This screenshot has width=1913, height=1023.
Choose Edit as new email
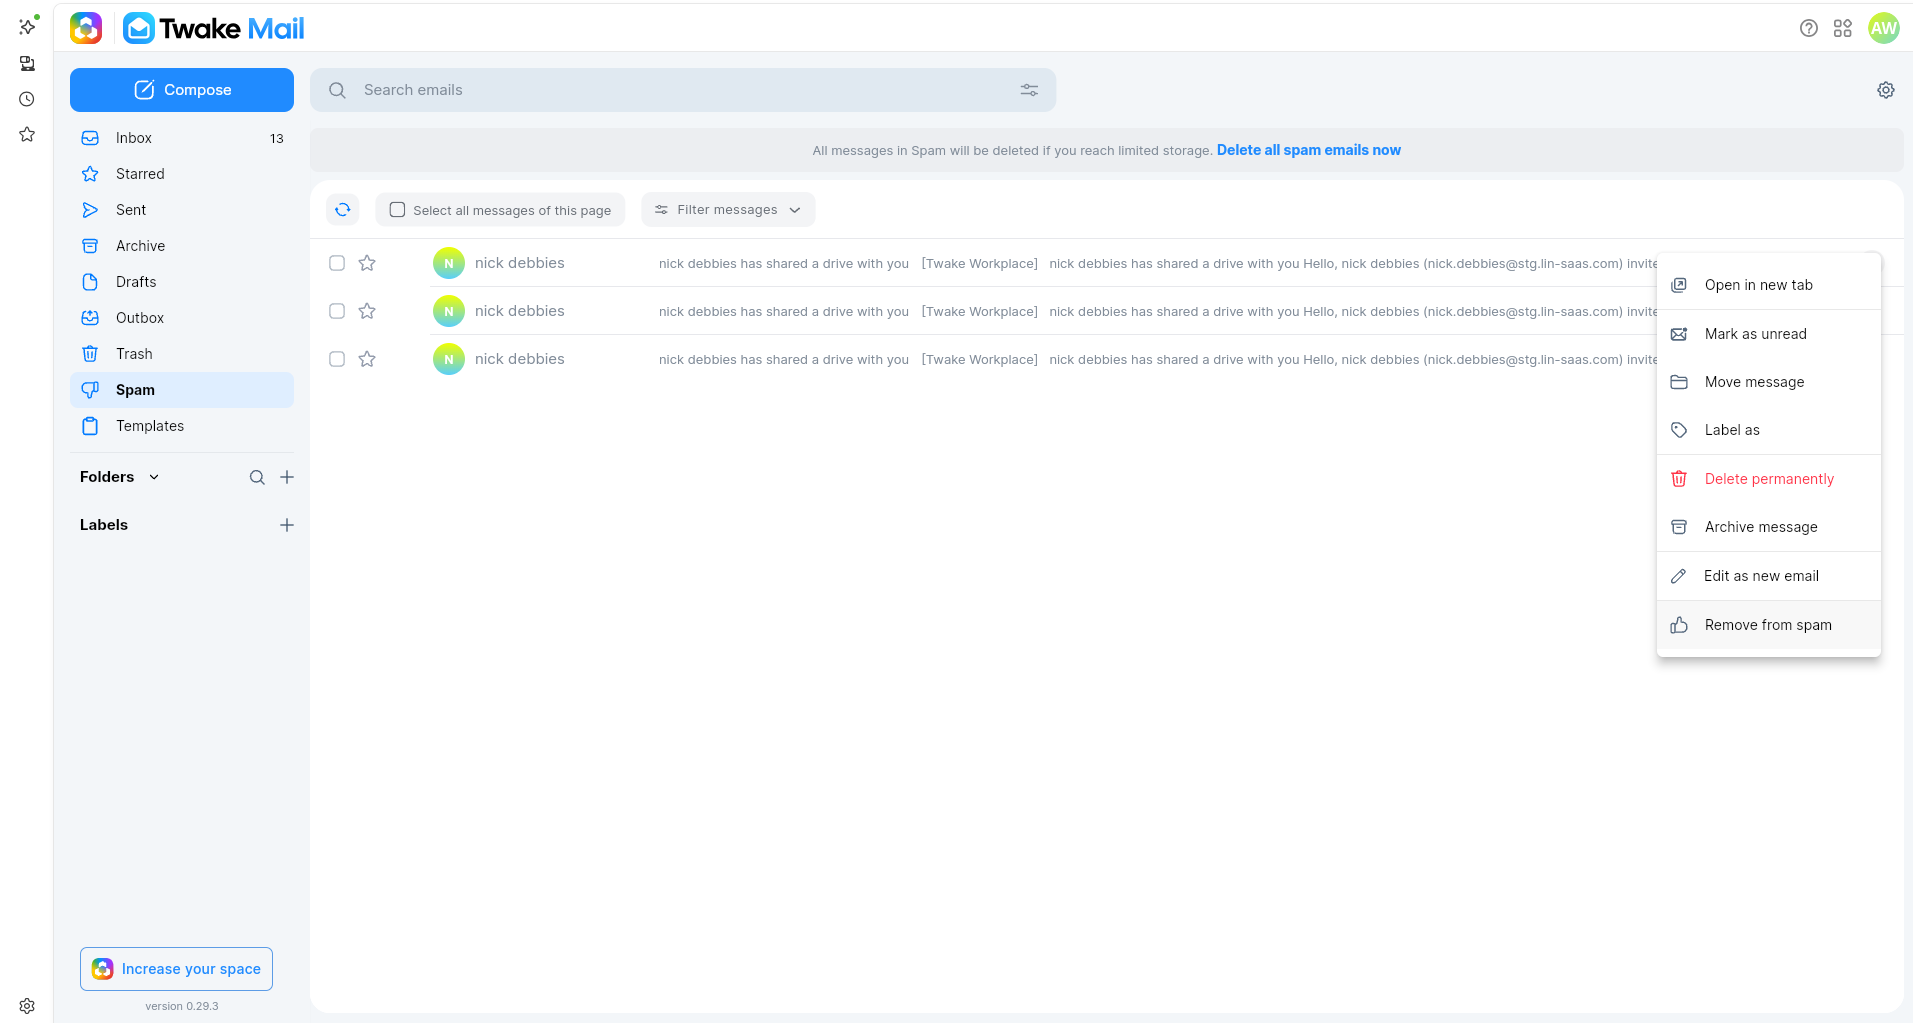1768,576
